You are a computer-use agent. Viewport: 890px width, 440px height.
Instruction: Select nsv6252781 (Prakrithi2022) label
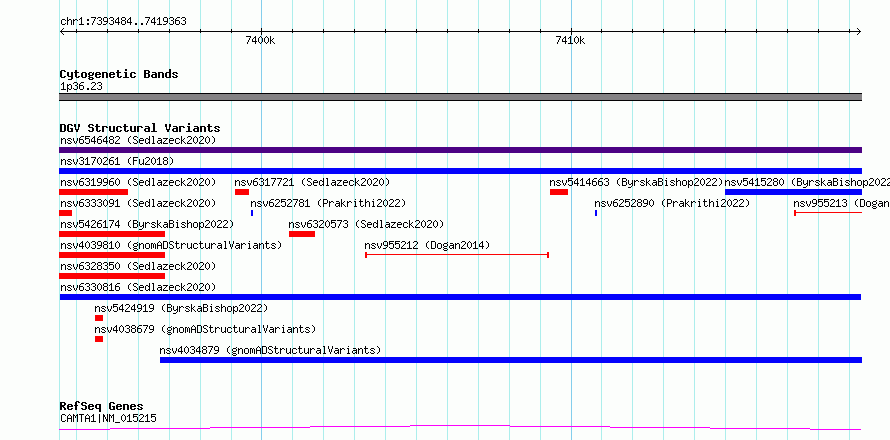[328, 203]
